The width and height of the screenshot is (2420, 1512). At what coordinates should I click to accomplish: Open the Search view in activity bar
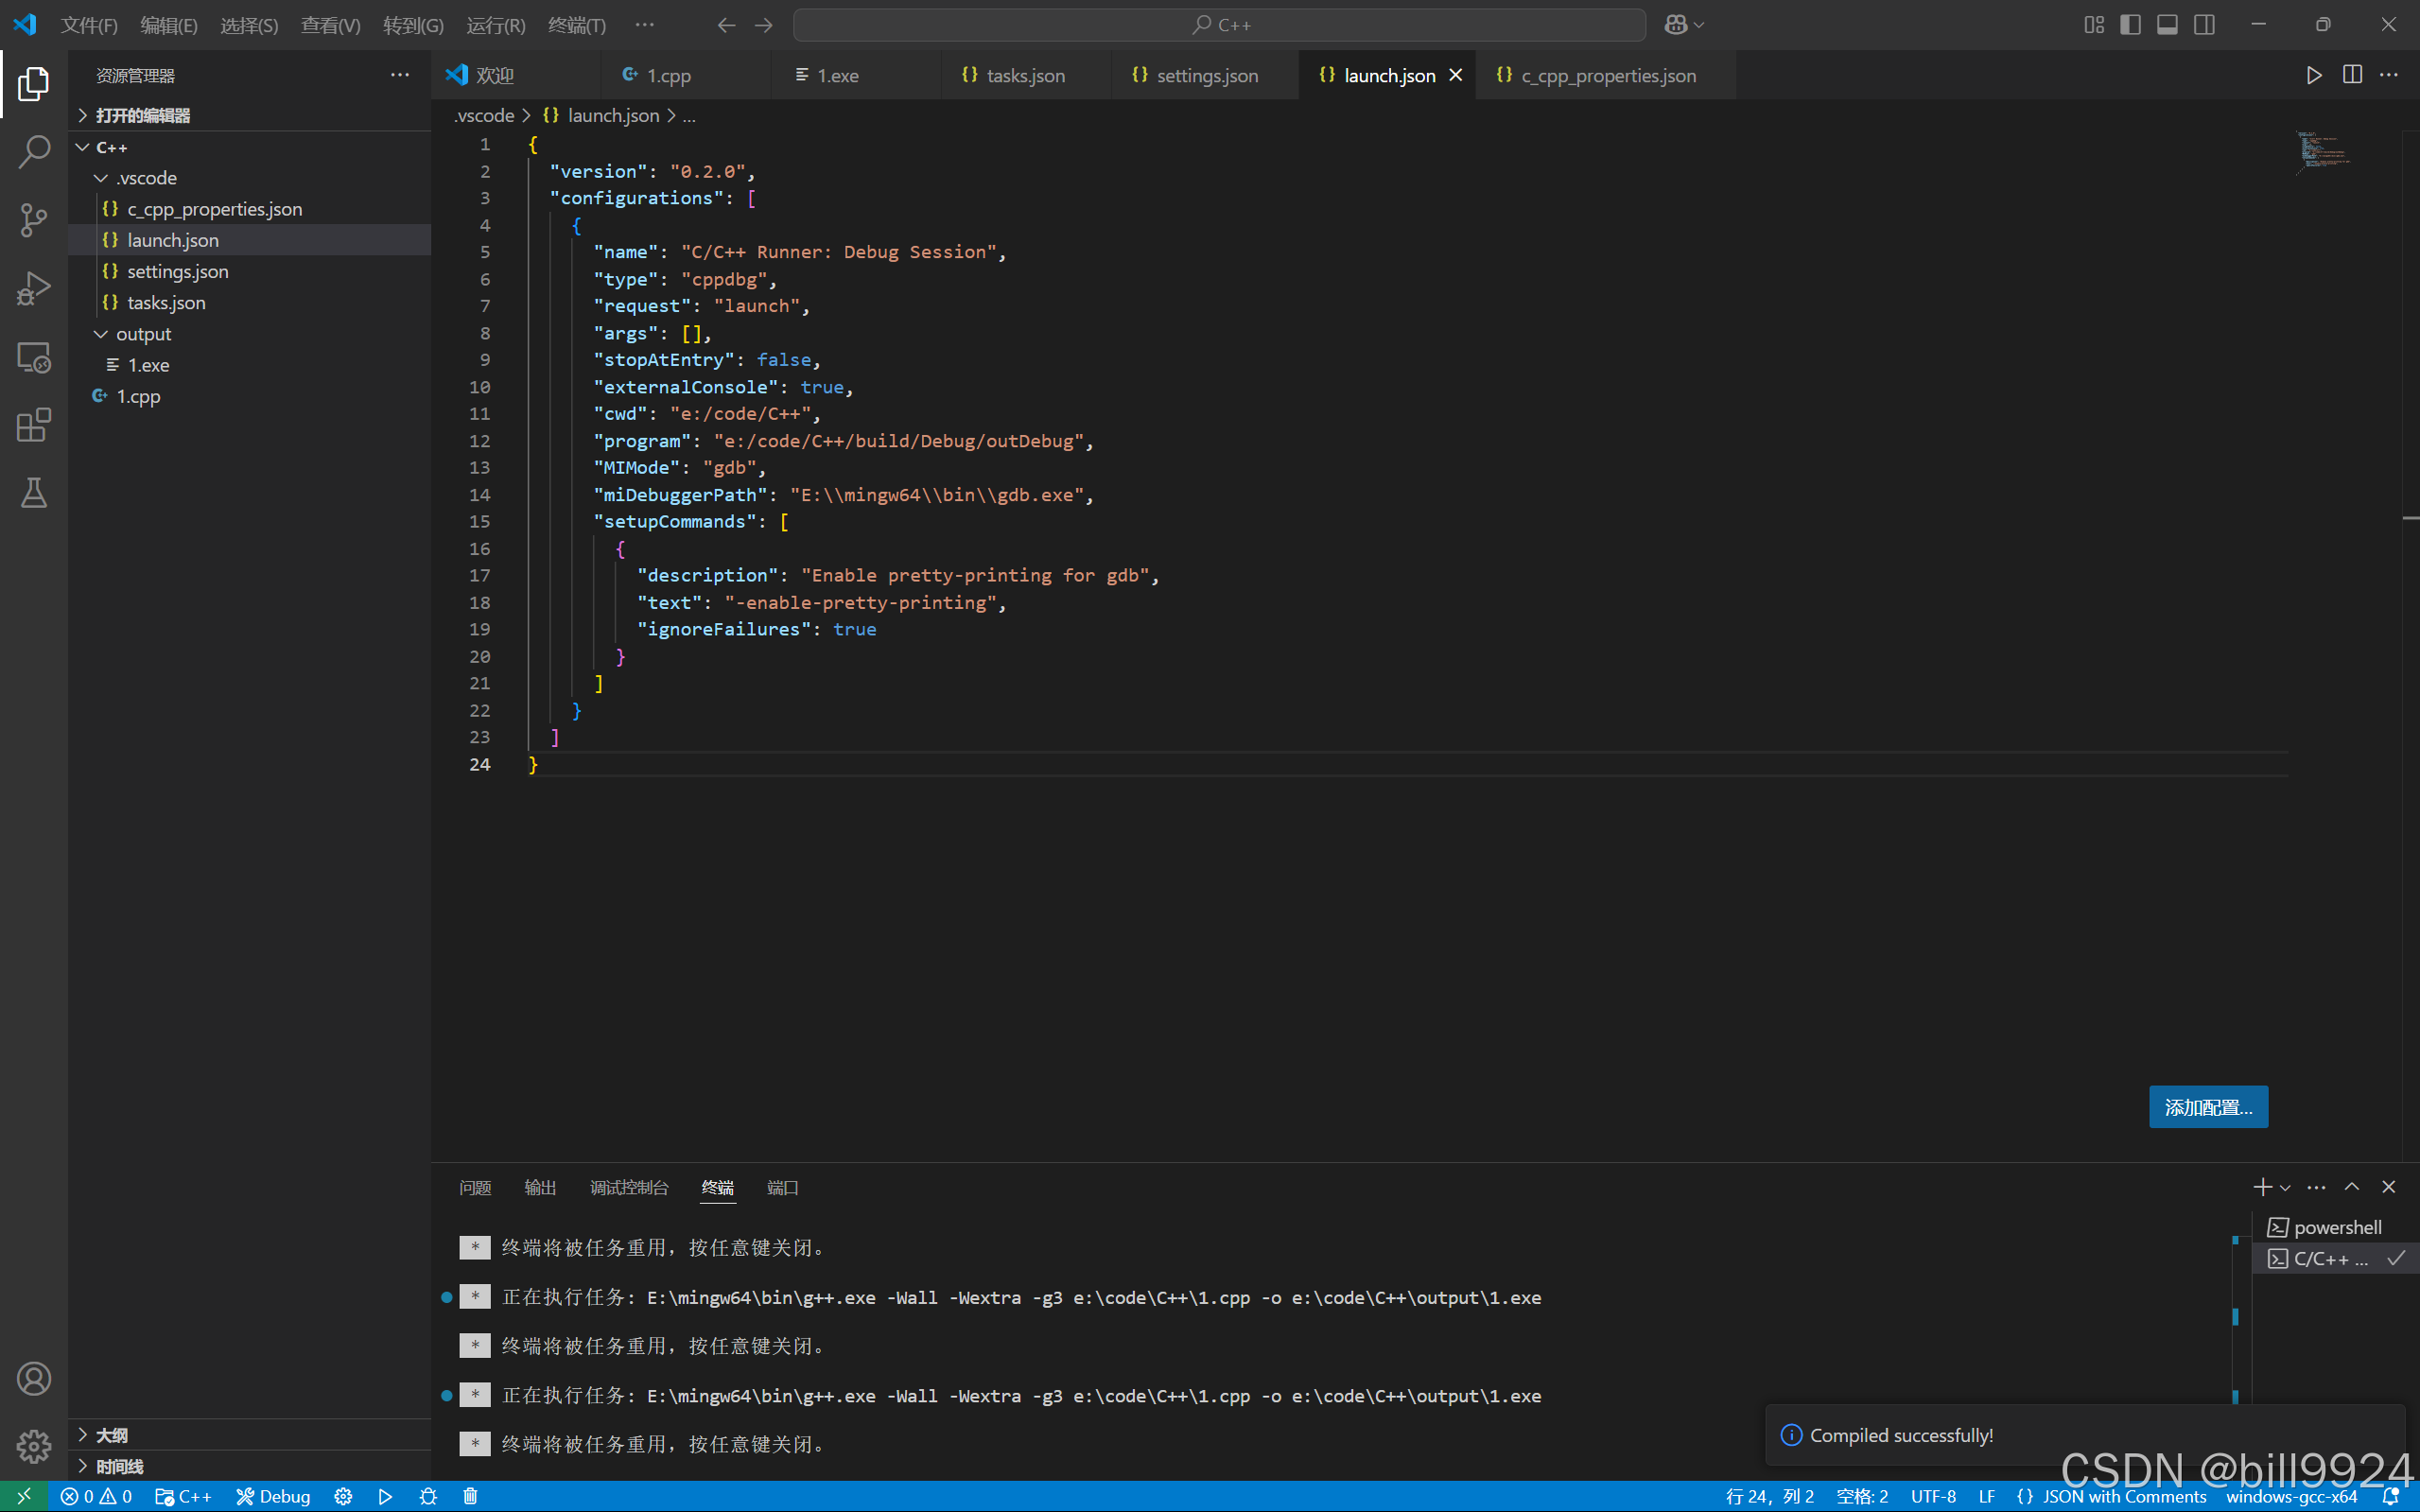click(34, 152)
